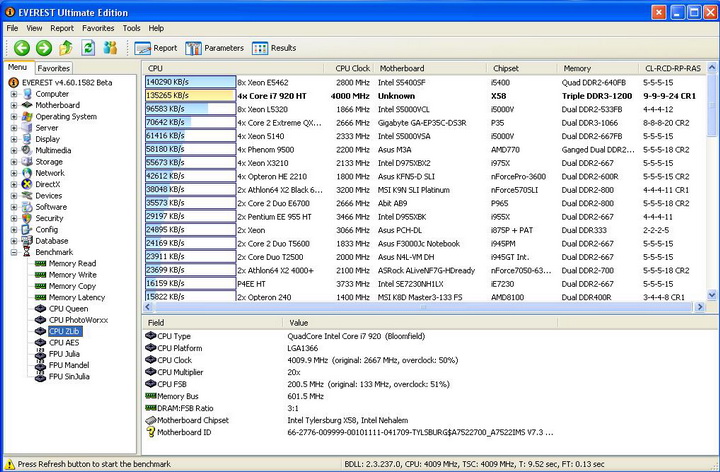The height and width of the screenshot is (472, 720).
Task: Expand the Operating System node
Action: pos(14,117)
